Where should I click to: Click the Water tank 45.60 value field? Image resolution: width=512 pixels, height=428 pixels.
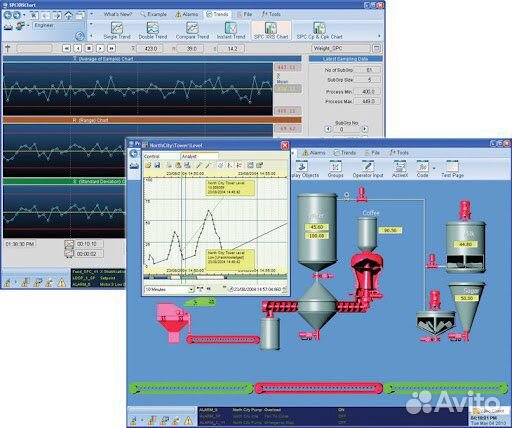[x=317, y=227]
